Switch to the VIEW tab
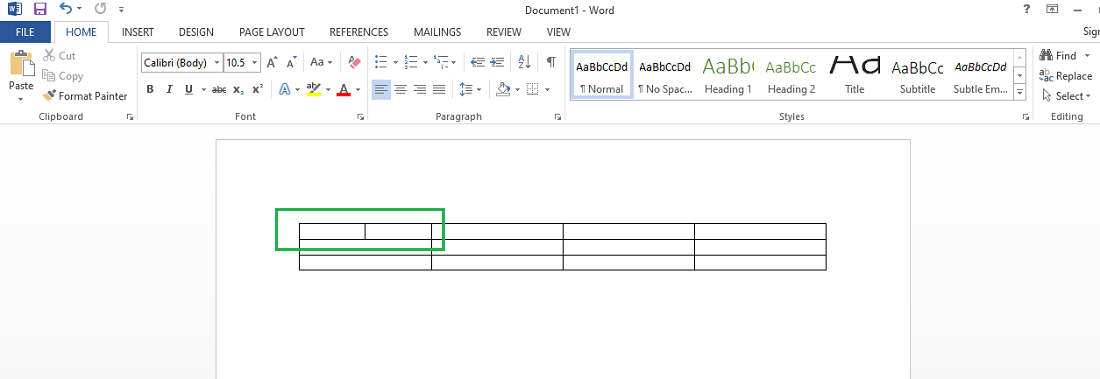 pos(558,32)
